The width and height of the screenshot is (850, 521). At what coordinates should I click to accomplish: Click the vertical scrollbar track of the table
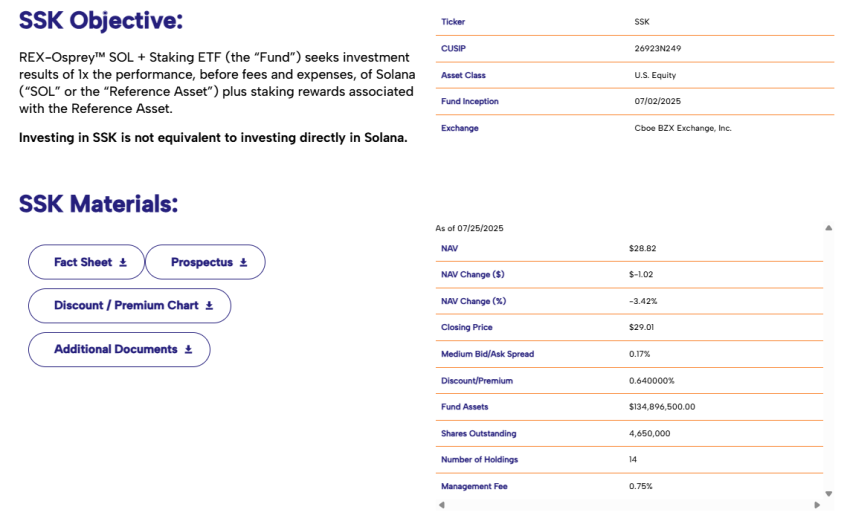tap(828, 360)
